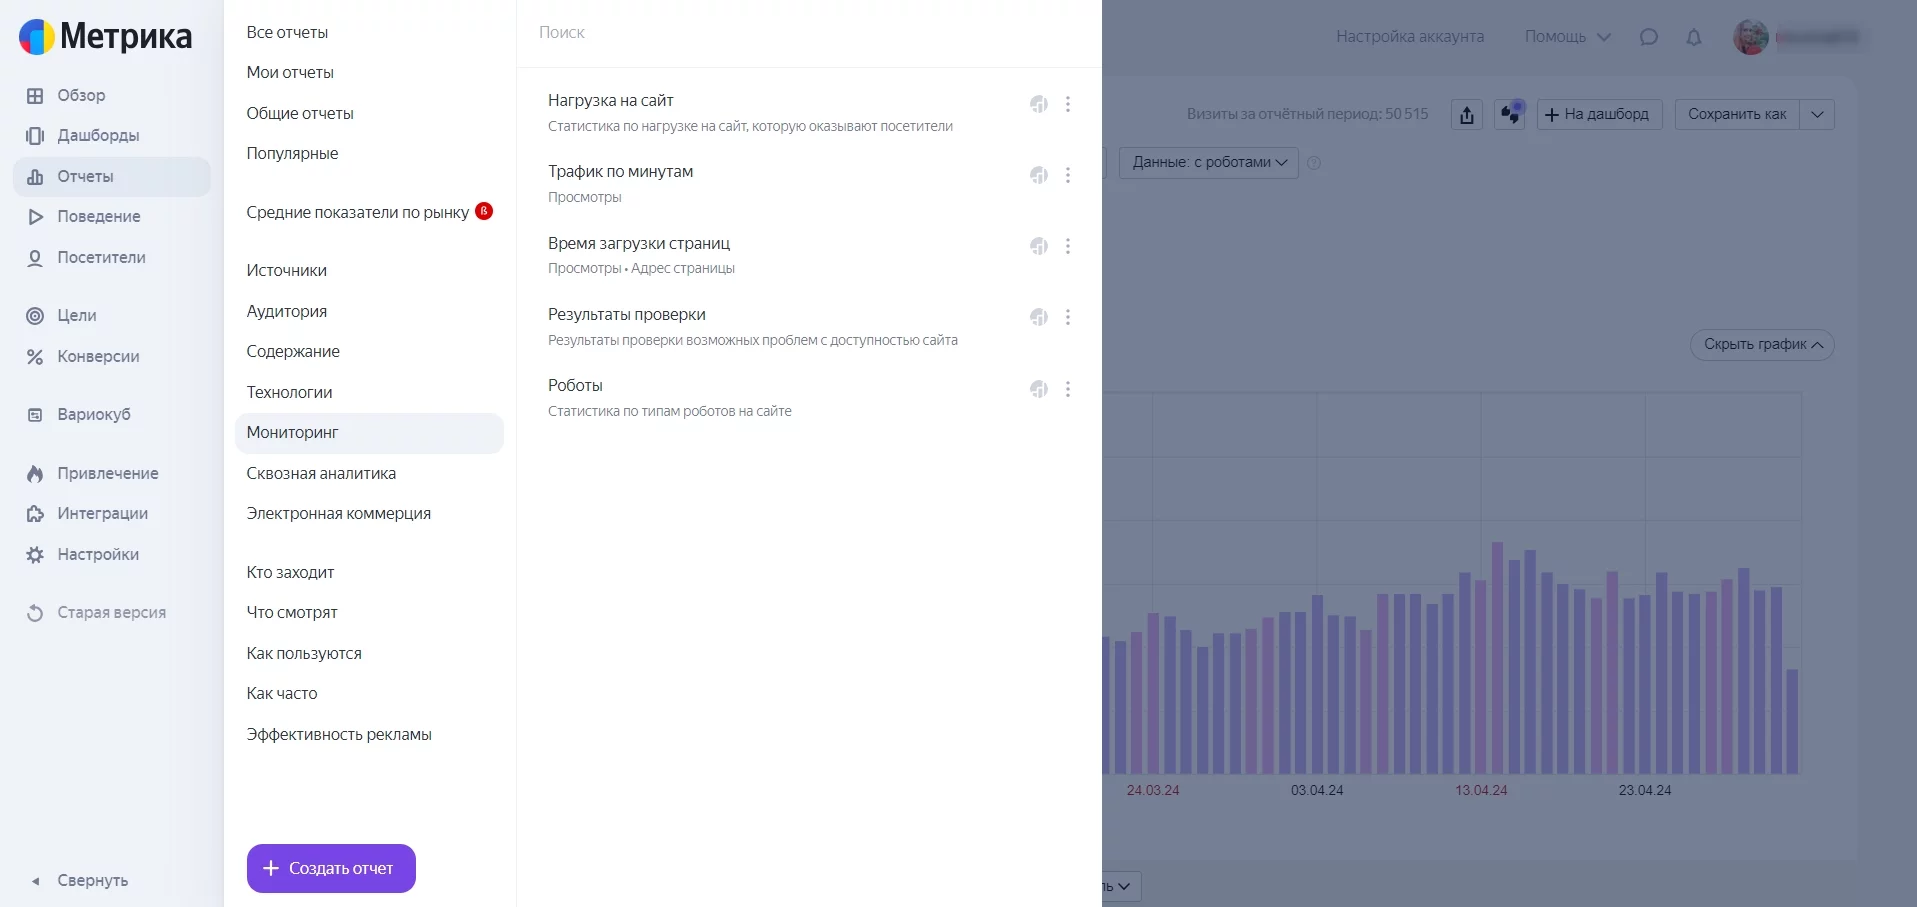Open Дашборды in left sidebar
Image resolution: width=1917 pixels, height=907 pixels.
pyautogui.click(x=98, y=135)
